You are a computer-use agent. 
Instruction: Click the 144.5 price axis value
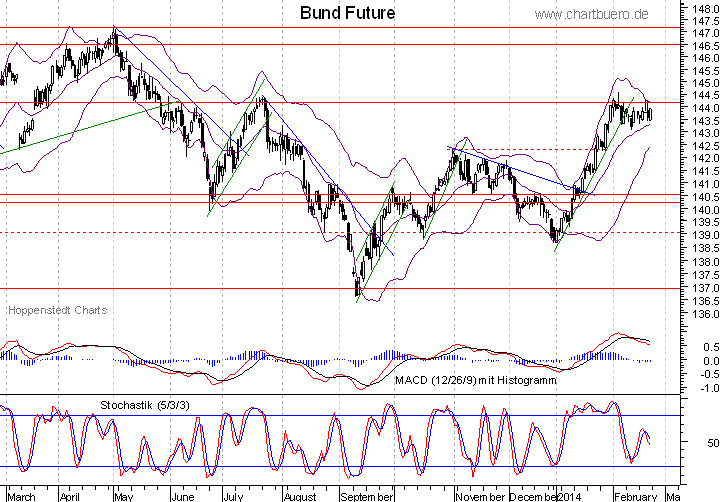(706, 95)
